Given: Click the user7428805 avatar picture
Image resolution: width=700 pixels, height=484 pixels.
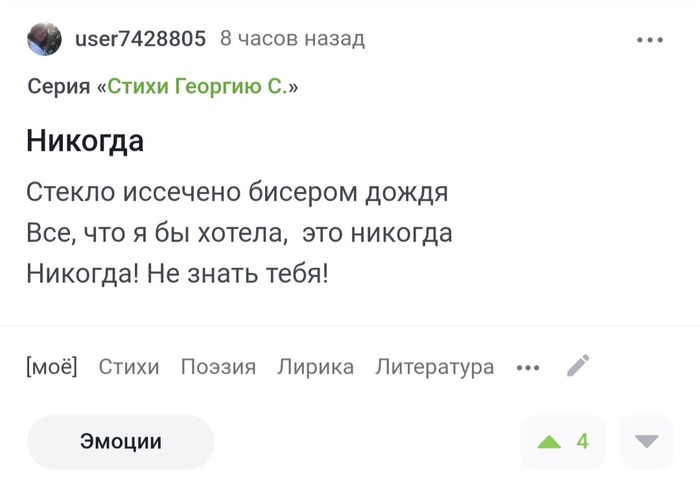Looking at the screenshot, I should [x=43, y=40].
